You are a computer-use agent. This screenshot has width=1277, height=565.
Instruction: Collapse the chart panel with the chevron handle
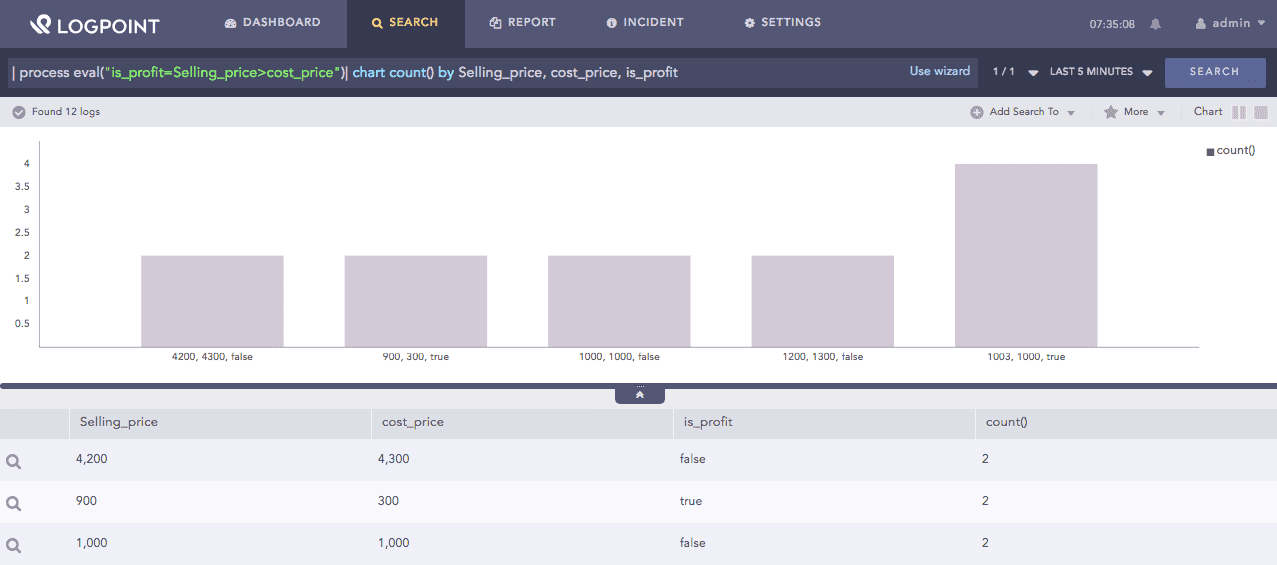coord(640,395)
